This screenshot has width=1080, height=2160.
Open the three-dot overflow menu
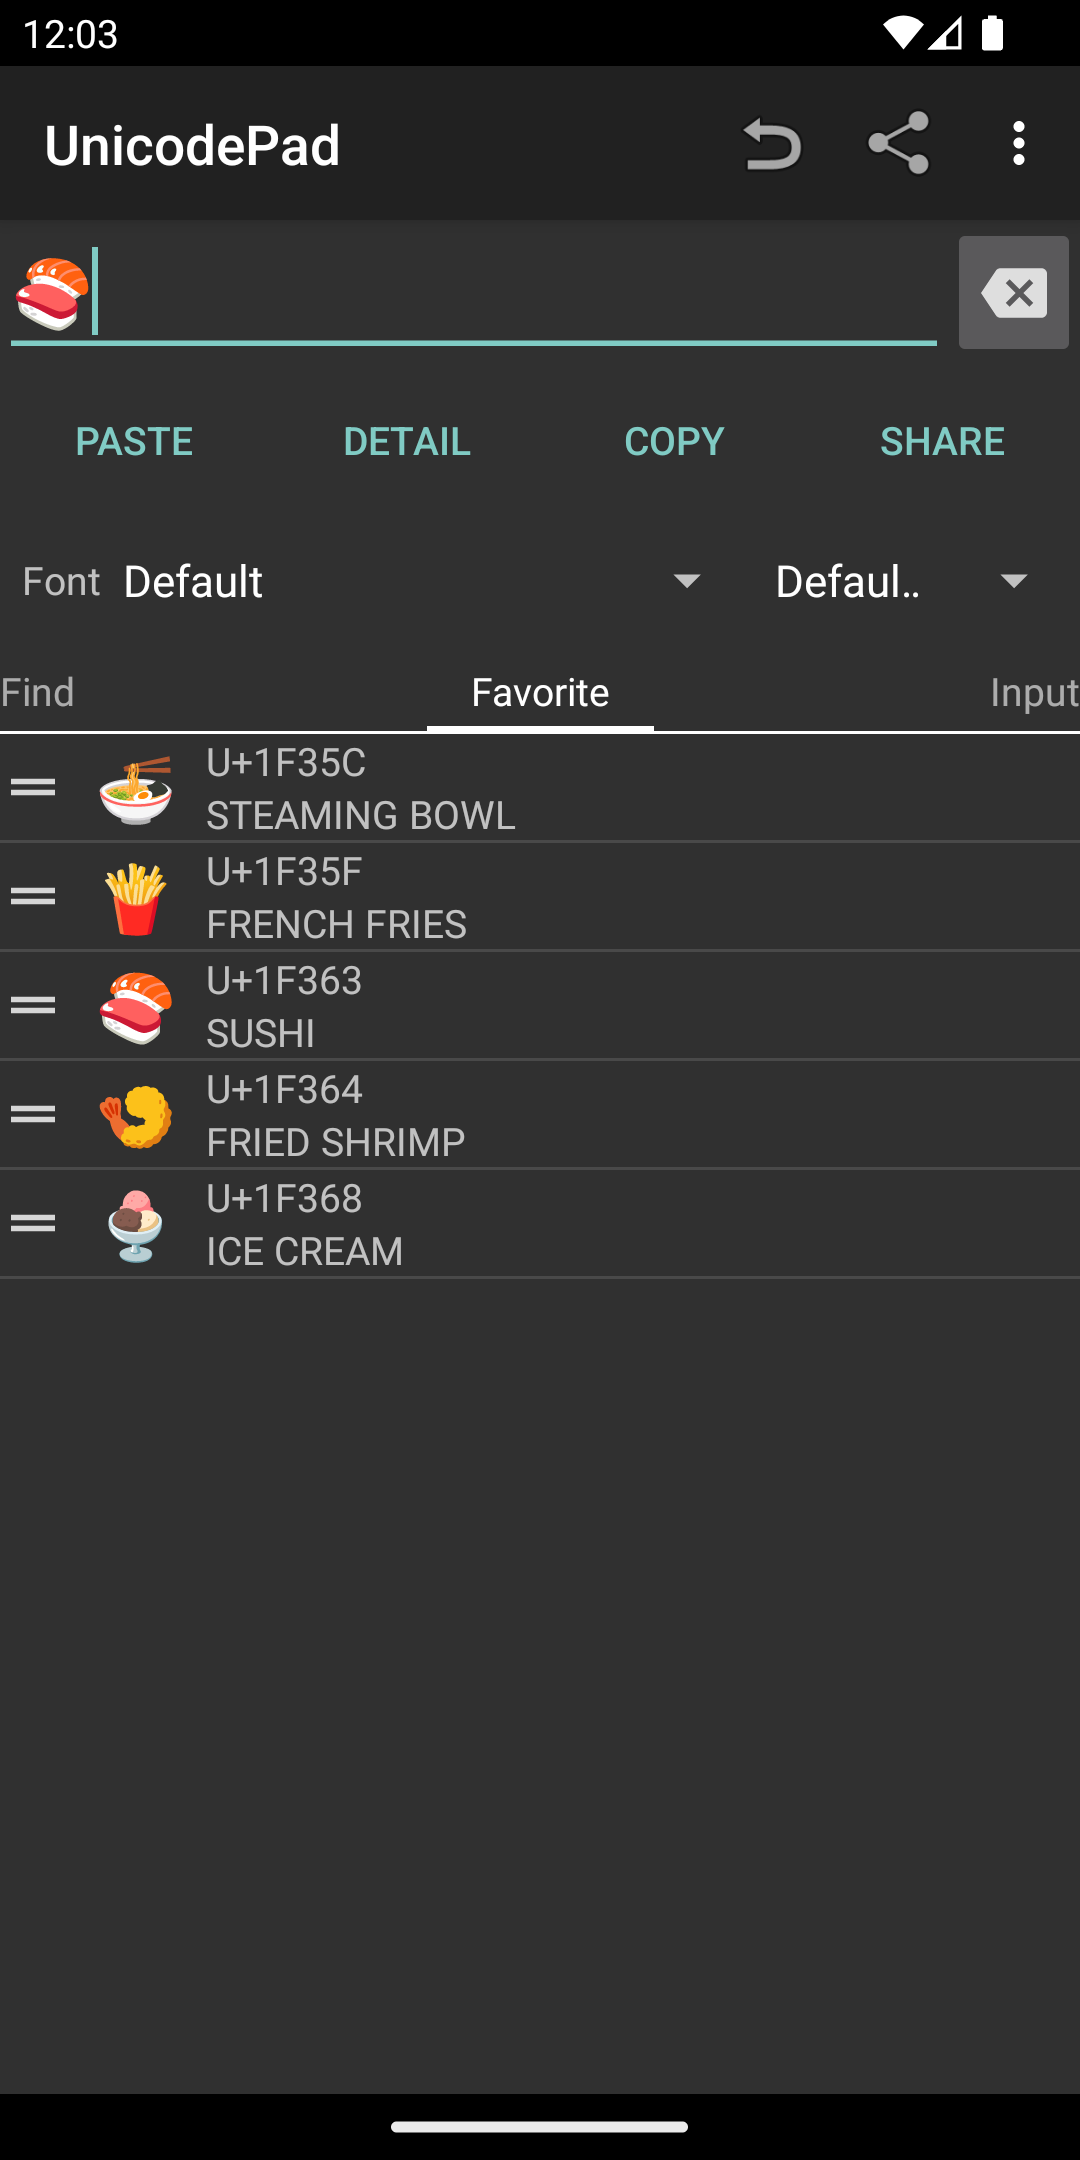pos(1018,144)
